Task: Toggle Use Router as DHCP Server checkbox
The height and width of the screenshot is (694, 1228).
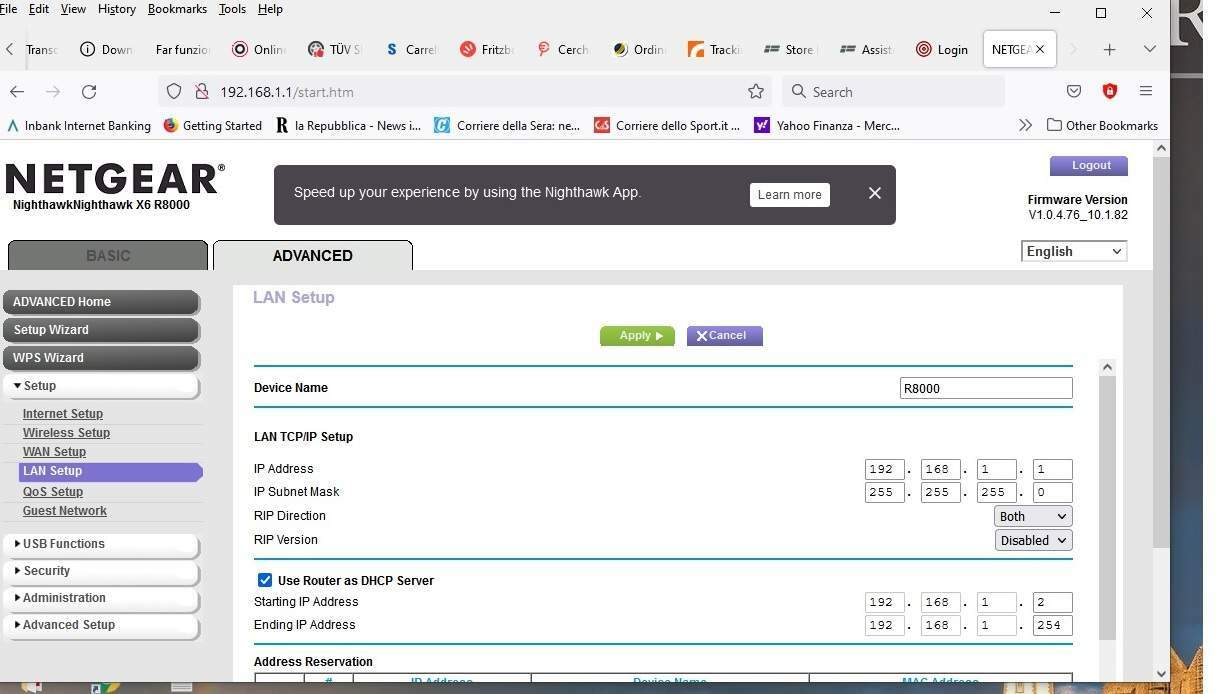Action: pyautogui.click(x=265, y=580)
